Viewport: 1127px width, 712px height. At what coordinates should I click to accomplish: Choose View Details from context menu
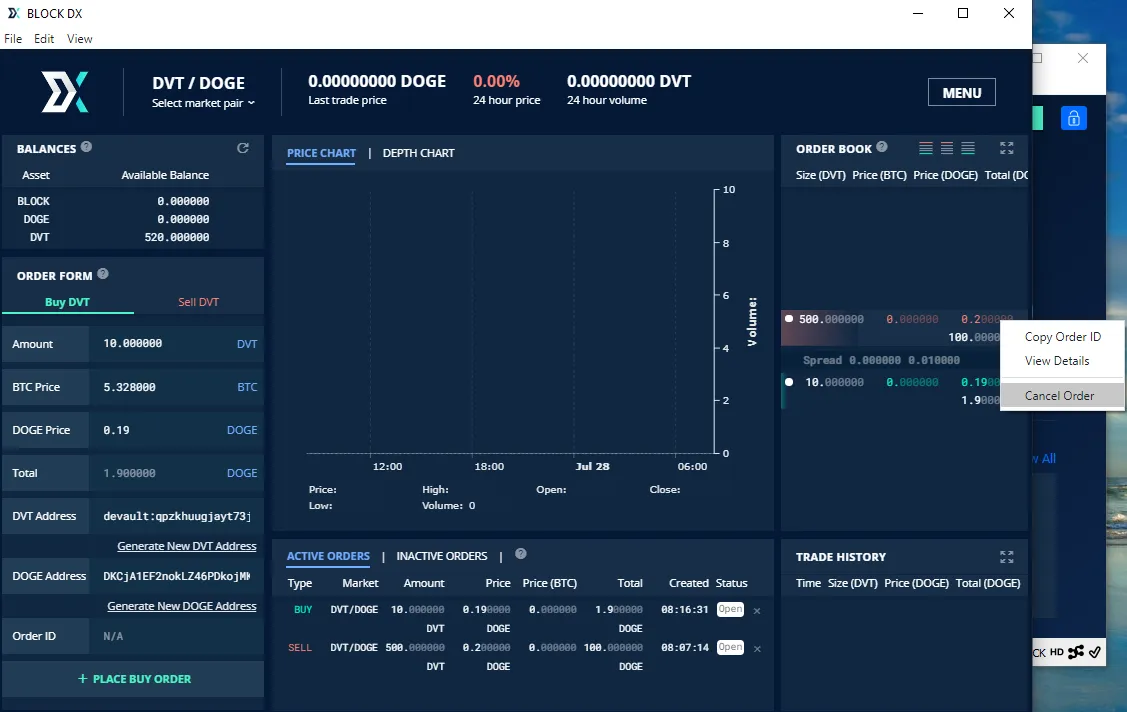coord(1062,361)
